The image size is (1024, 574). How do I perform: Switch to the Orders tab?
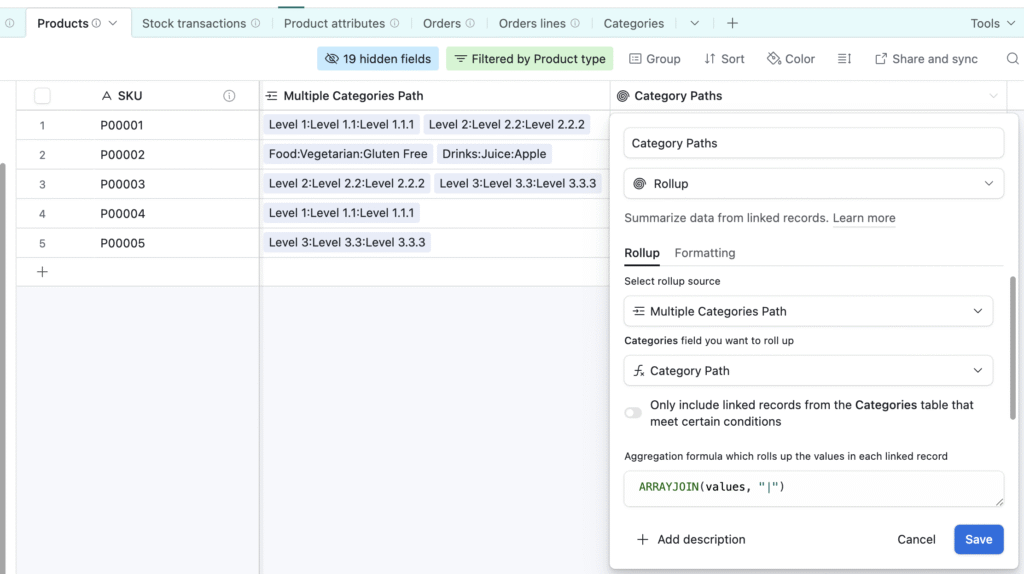pos(442,24)
